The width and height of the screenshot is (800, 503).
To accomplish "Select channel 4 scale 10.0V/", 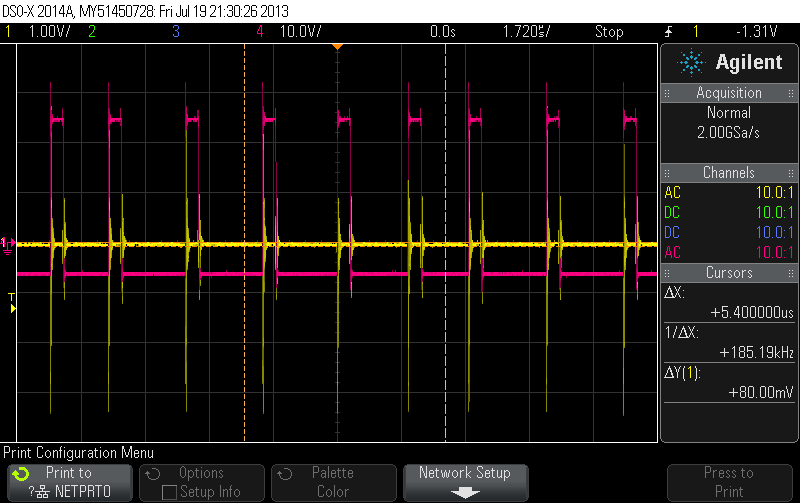I will [301, 32].
